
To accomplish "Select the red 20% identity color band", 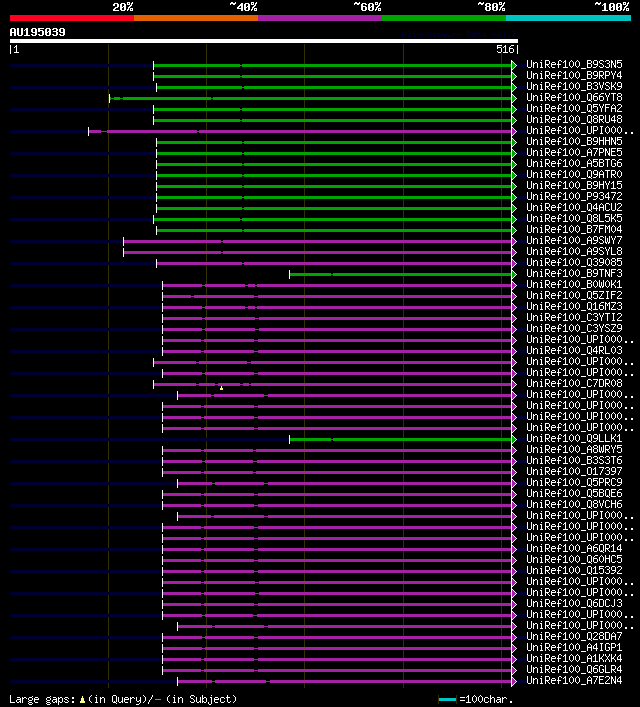I will [72, 18].
